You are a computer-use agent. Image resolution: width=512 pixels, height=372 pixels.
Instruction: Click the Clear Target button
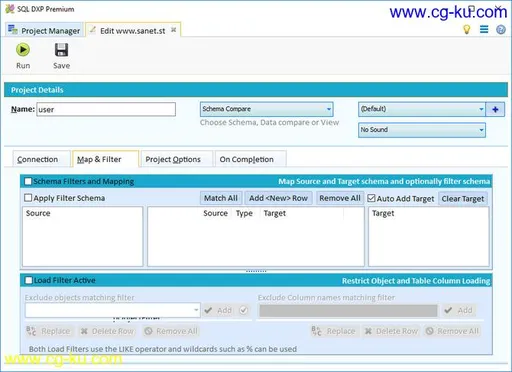[x=463, y=199]
